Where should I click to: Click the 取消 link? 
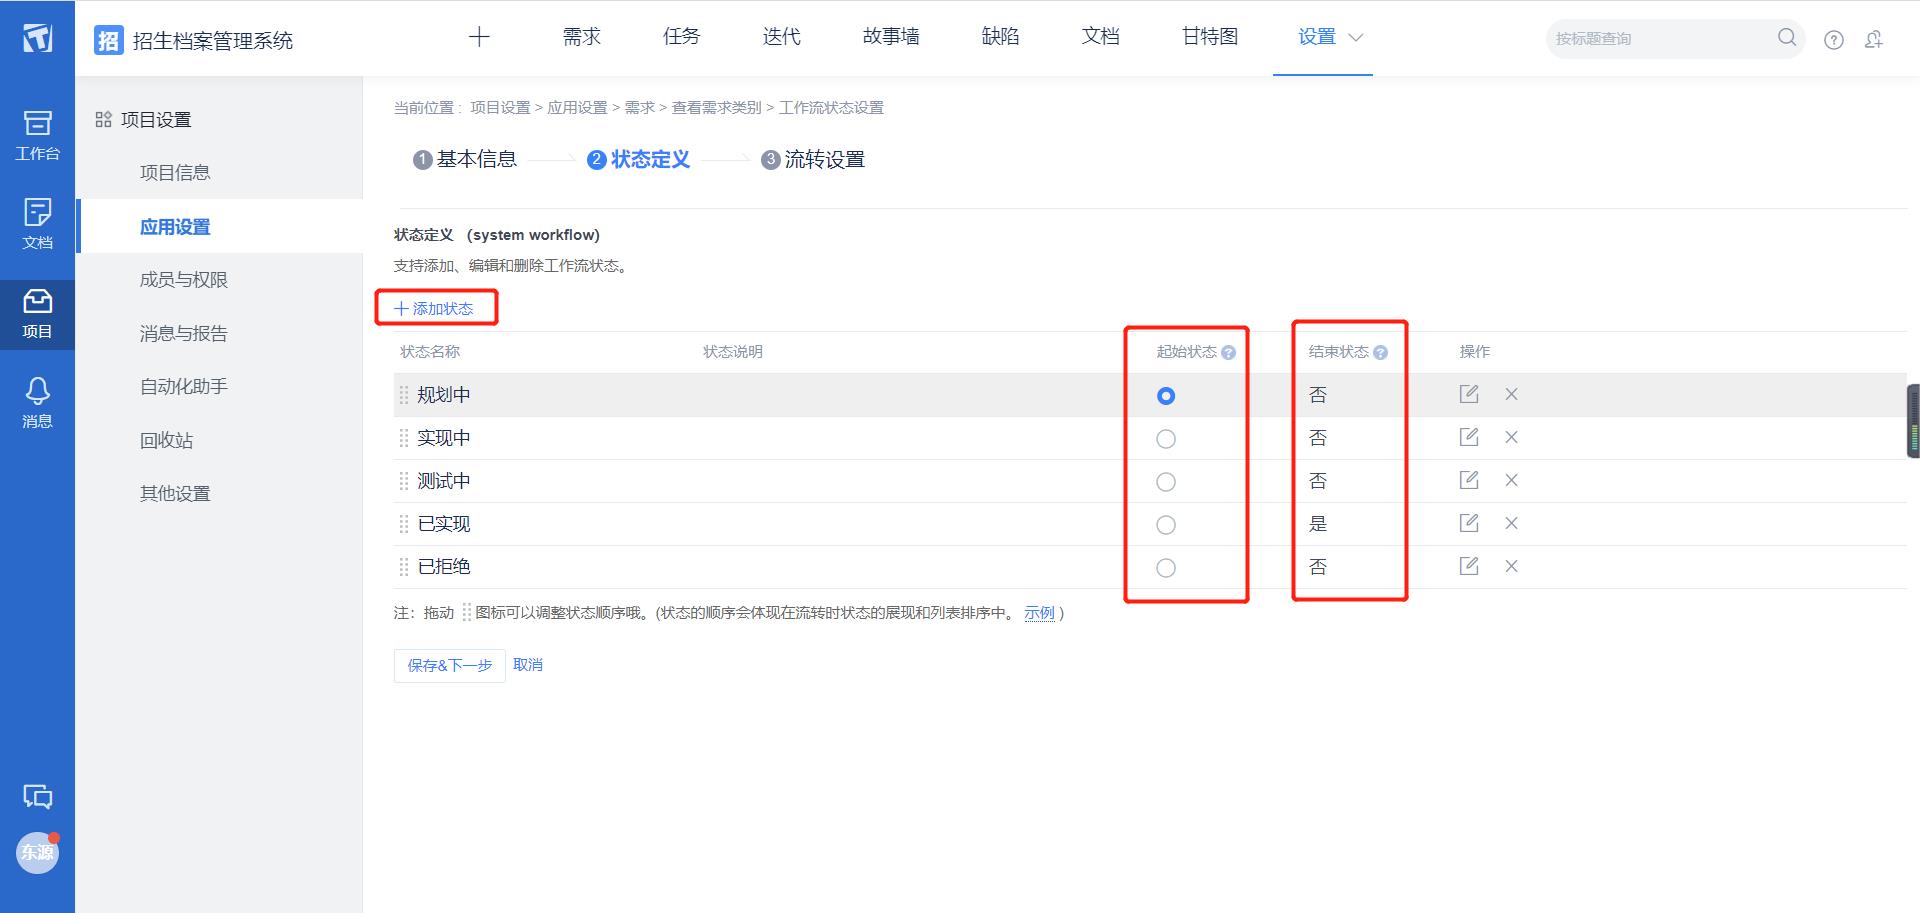click(x=528, y=665)
